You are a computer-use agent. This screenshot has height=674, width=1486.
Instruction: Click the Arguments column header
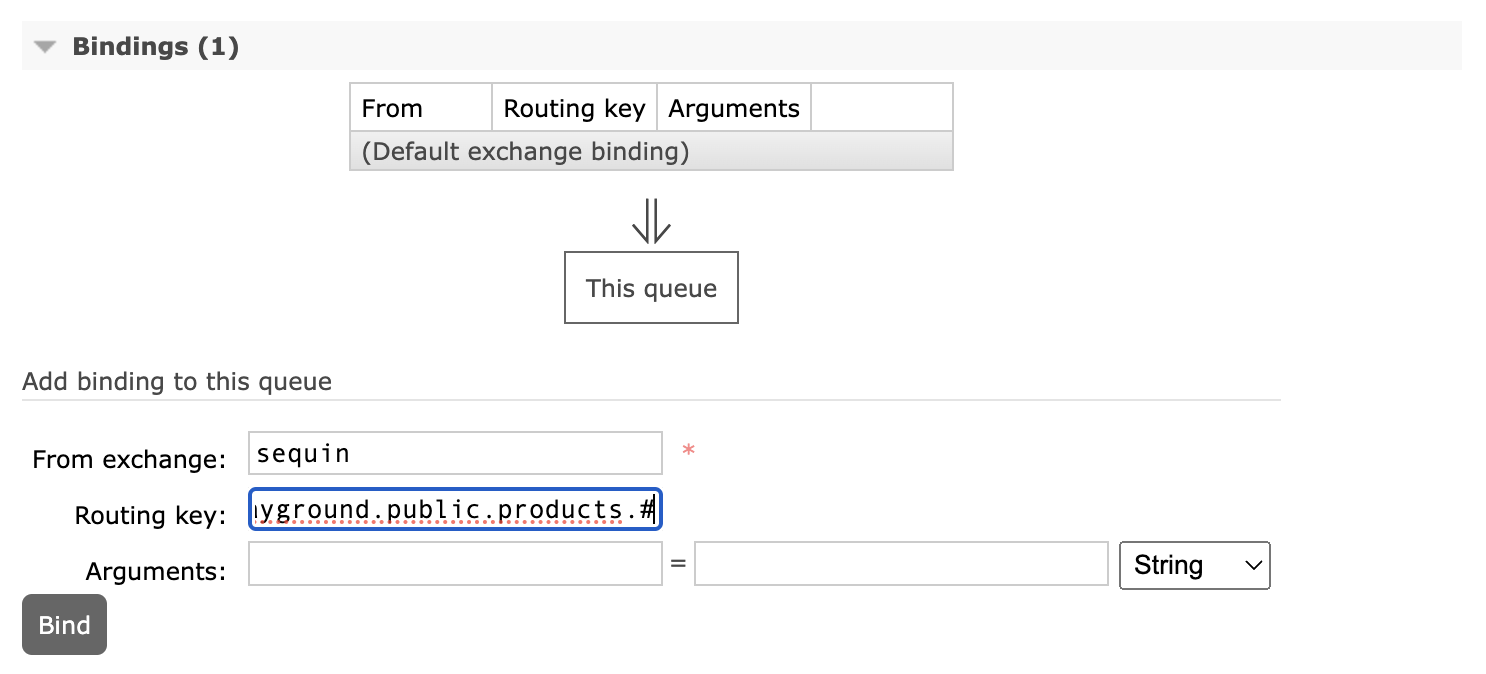click(733, 107)
